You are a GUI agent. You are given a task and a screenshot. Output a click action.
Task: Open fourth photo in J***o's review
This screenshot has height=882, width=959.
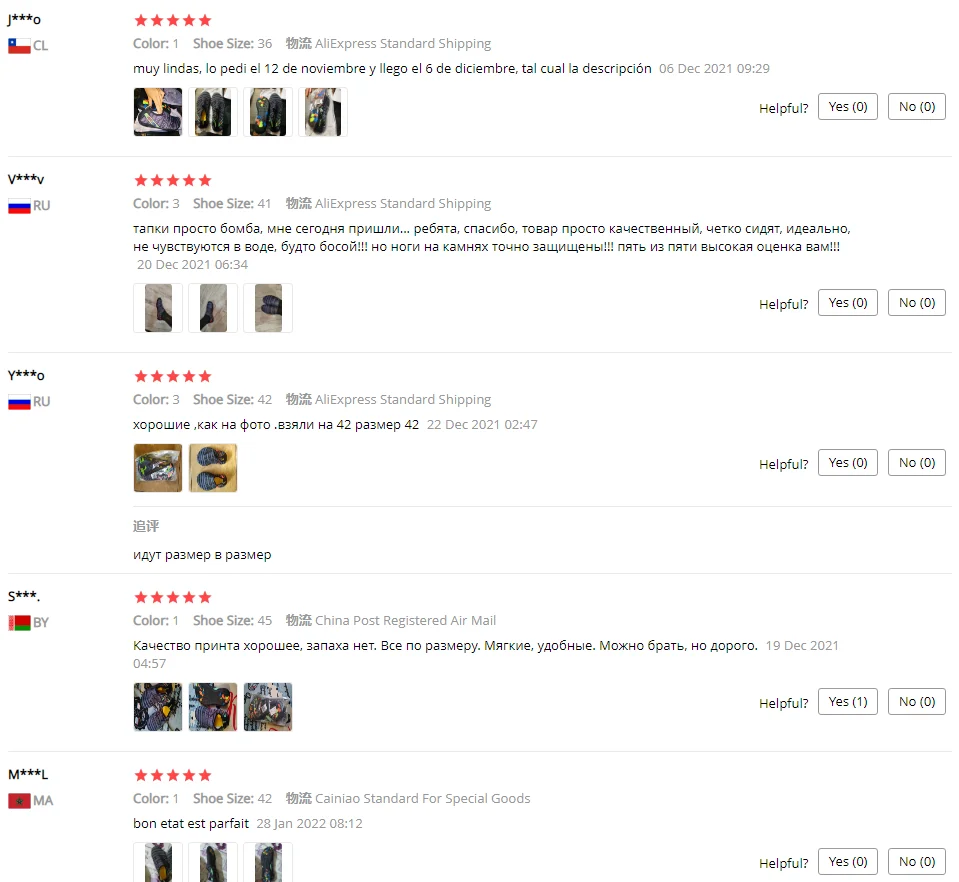[323, 112]
